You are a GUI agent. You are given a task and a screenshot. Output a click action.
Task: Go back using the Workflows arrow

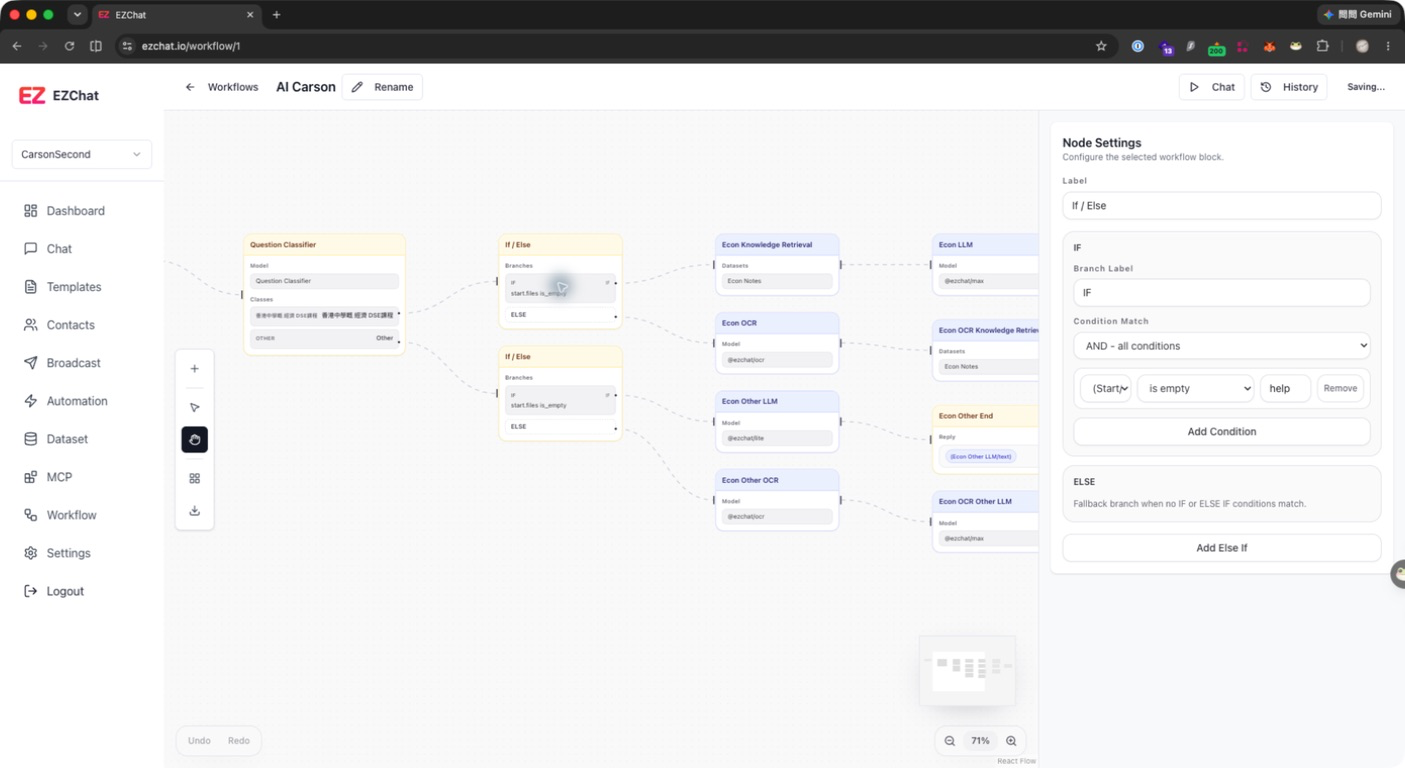click(190, 87)
